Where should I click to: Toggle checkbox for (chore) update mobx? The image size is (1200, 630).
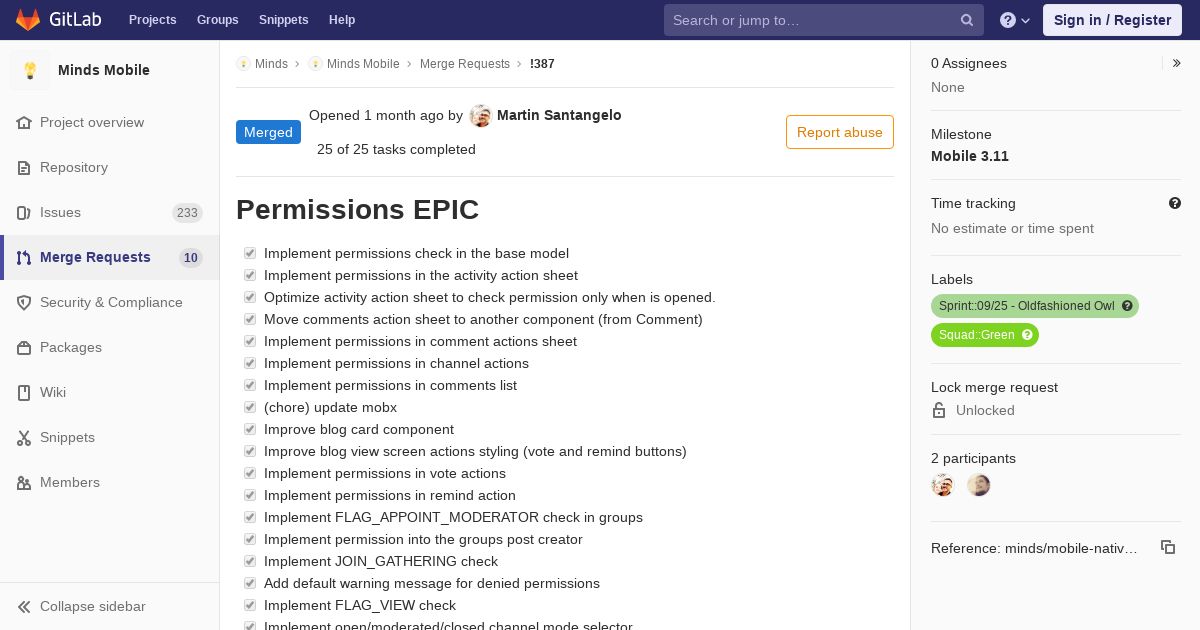(250, 407)
